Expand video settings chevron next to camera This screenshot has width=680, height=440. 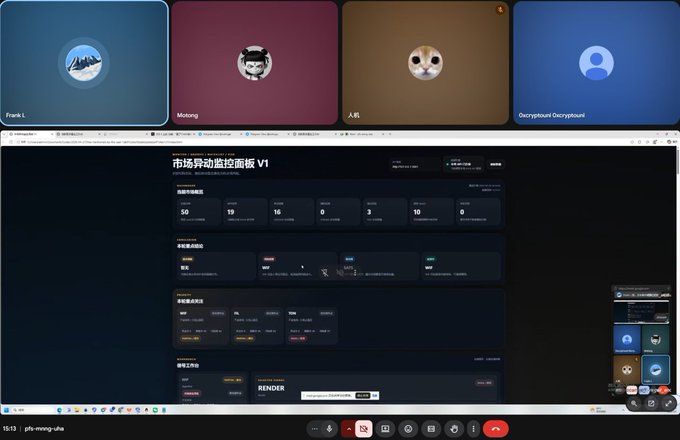(348, 429)
